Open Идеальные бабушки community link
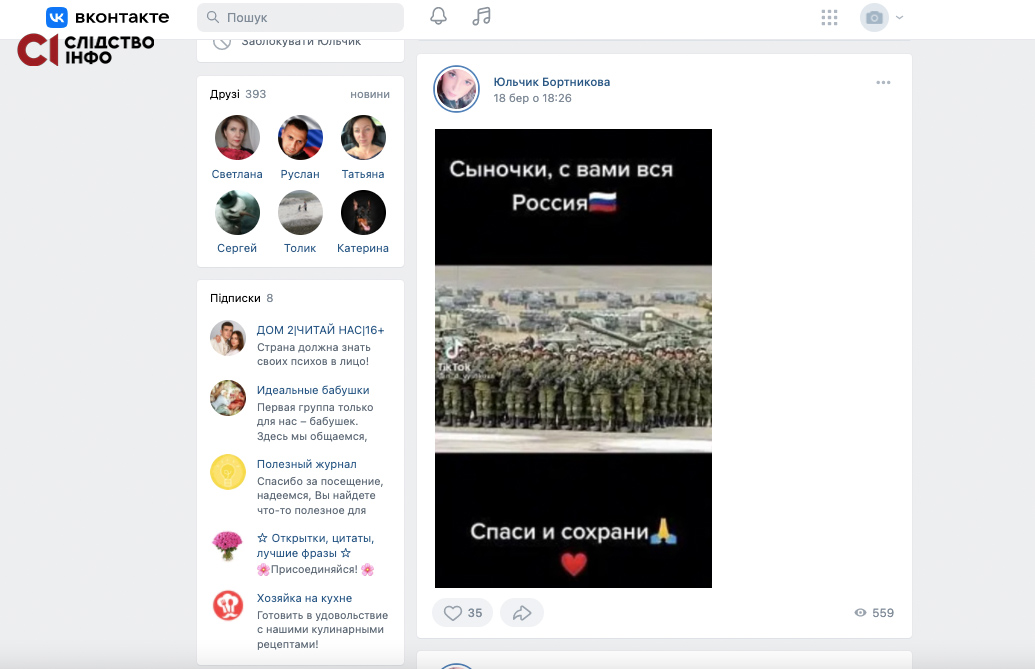 tap(313, 391)
